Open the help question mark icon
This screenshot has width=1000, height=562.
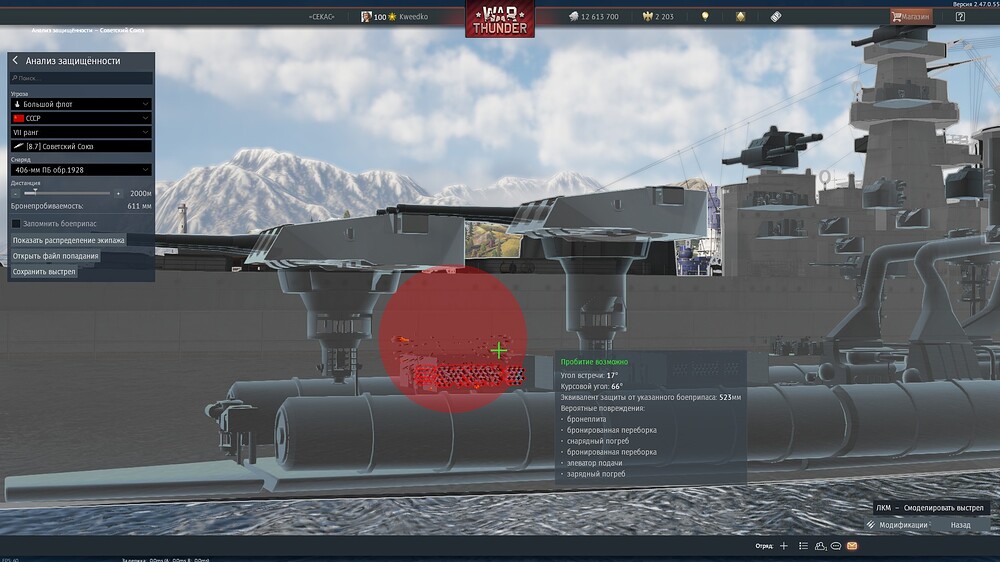(960, 17)
